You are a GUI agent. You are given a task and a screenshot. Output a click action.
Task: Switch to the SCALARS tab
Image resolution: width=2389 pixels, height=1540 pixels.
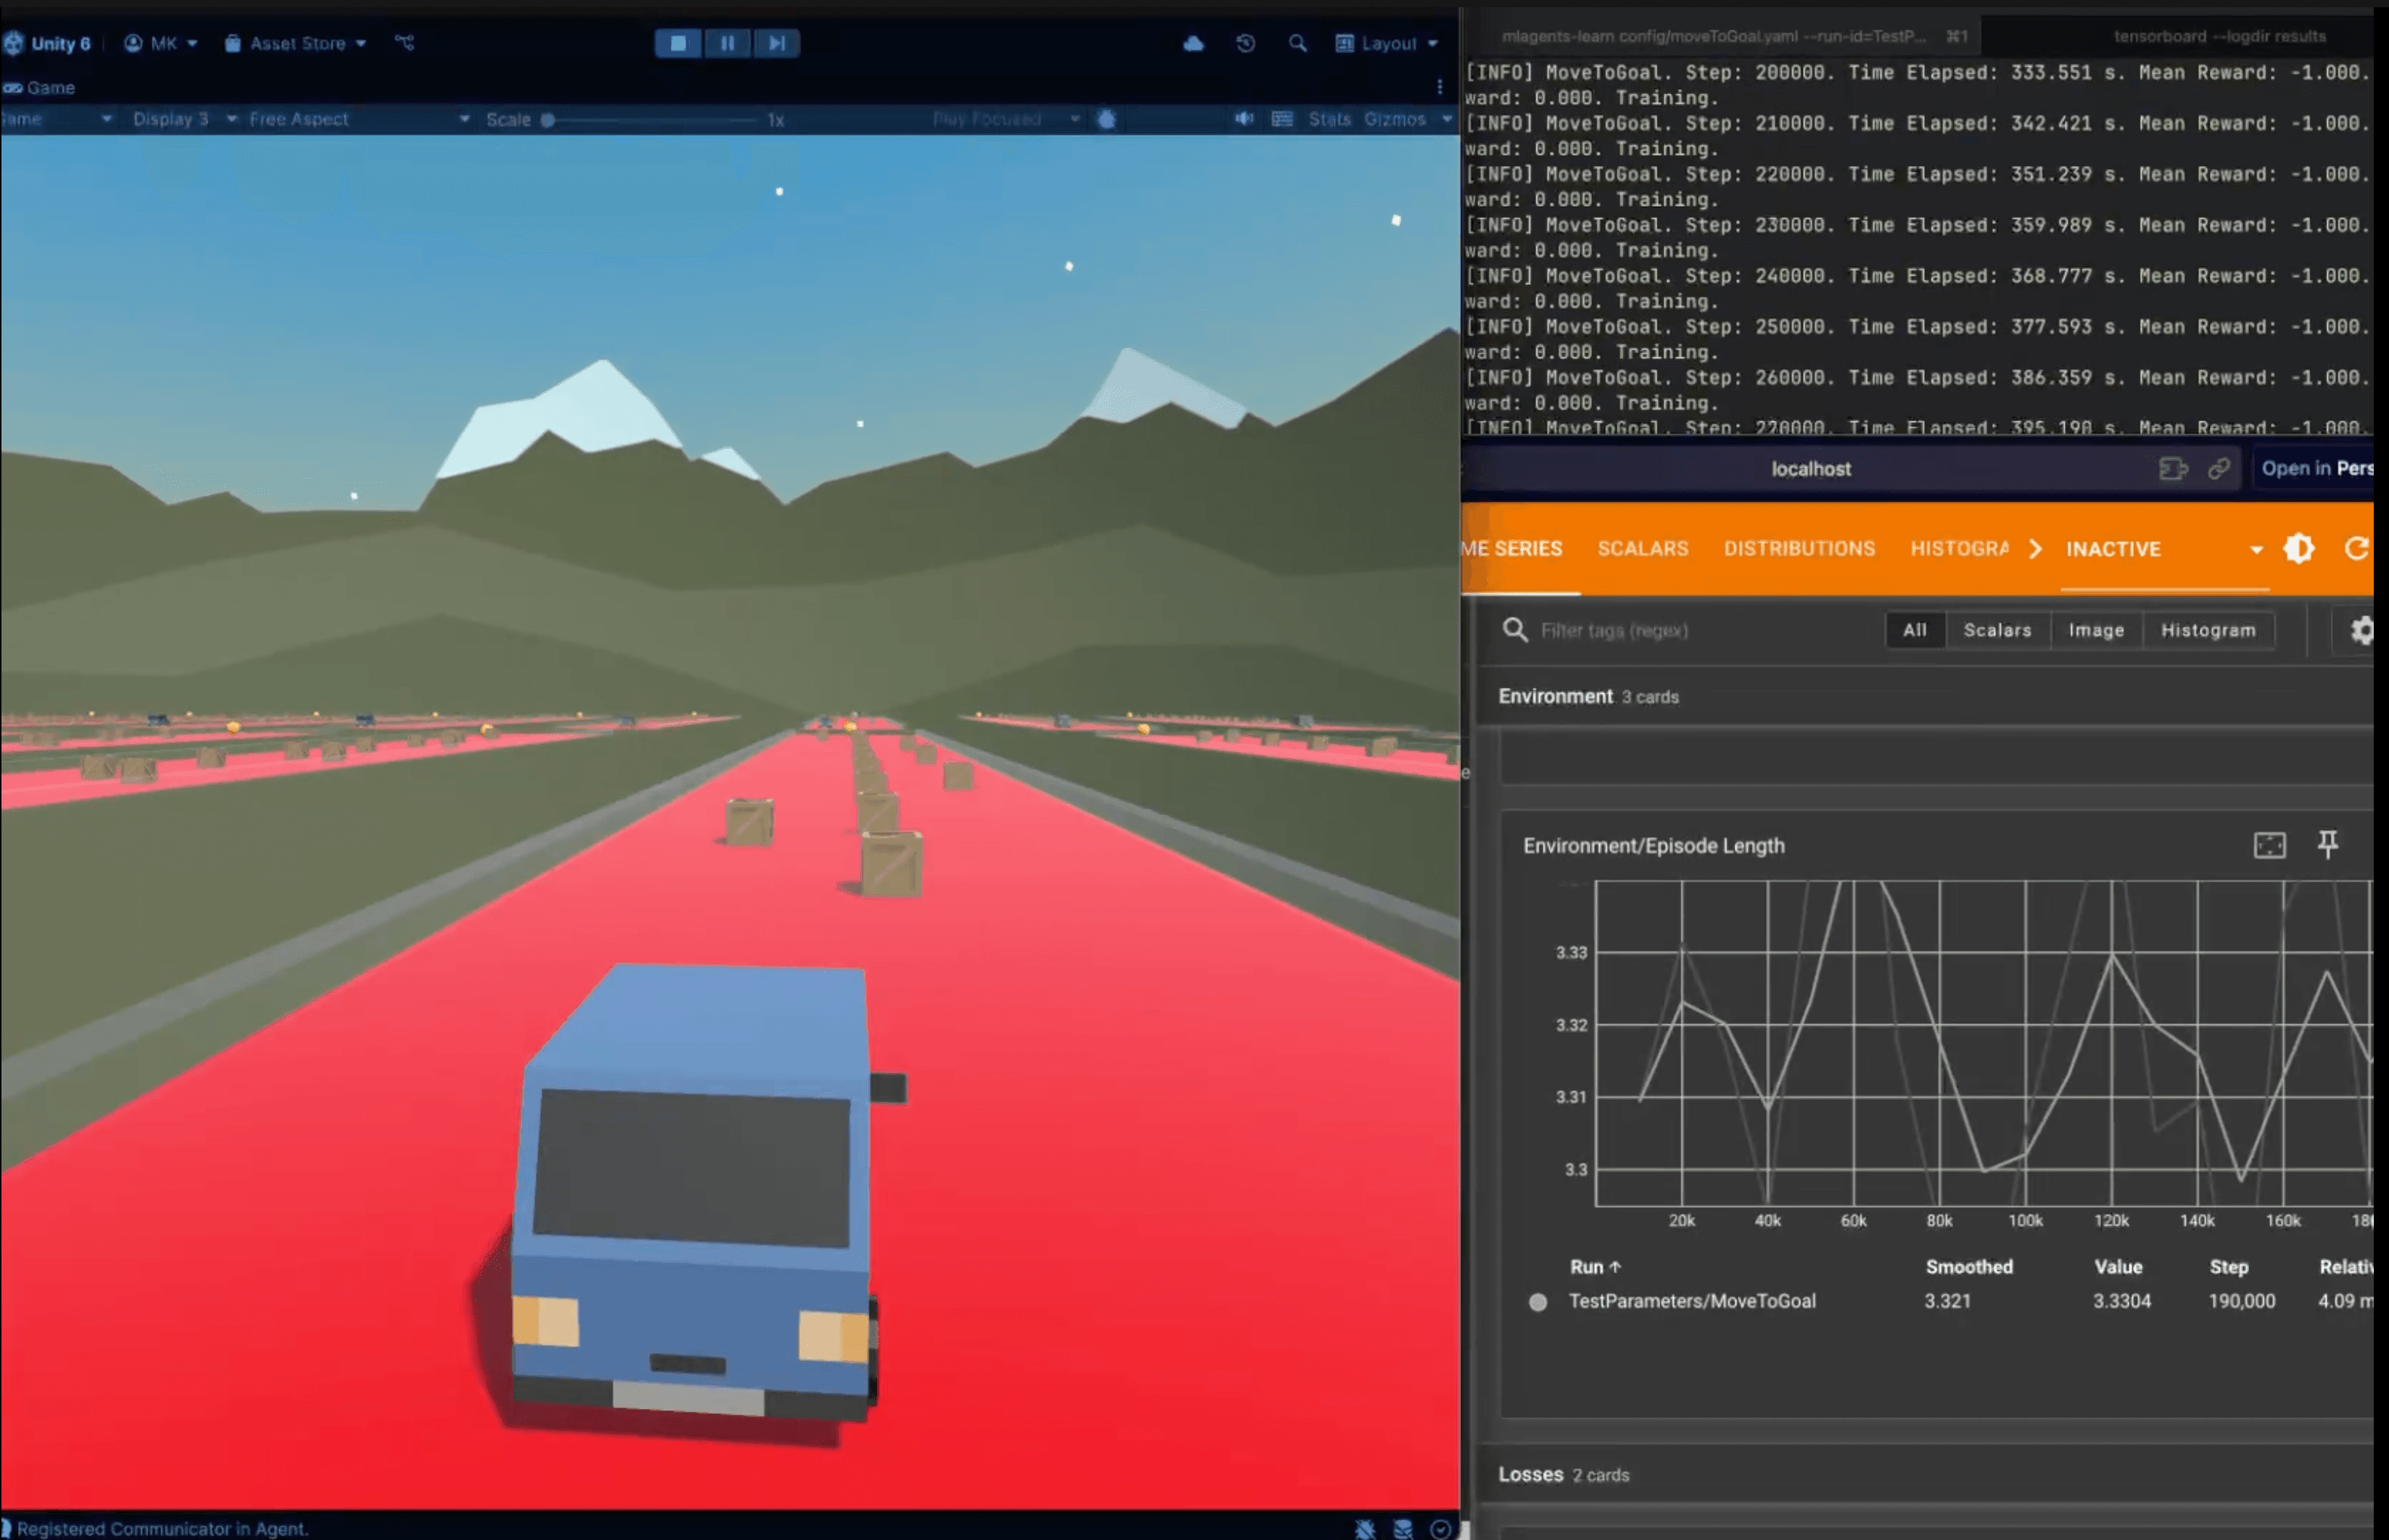point(1642,548)
